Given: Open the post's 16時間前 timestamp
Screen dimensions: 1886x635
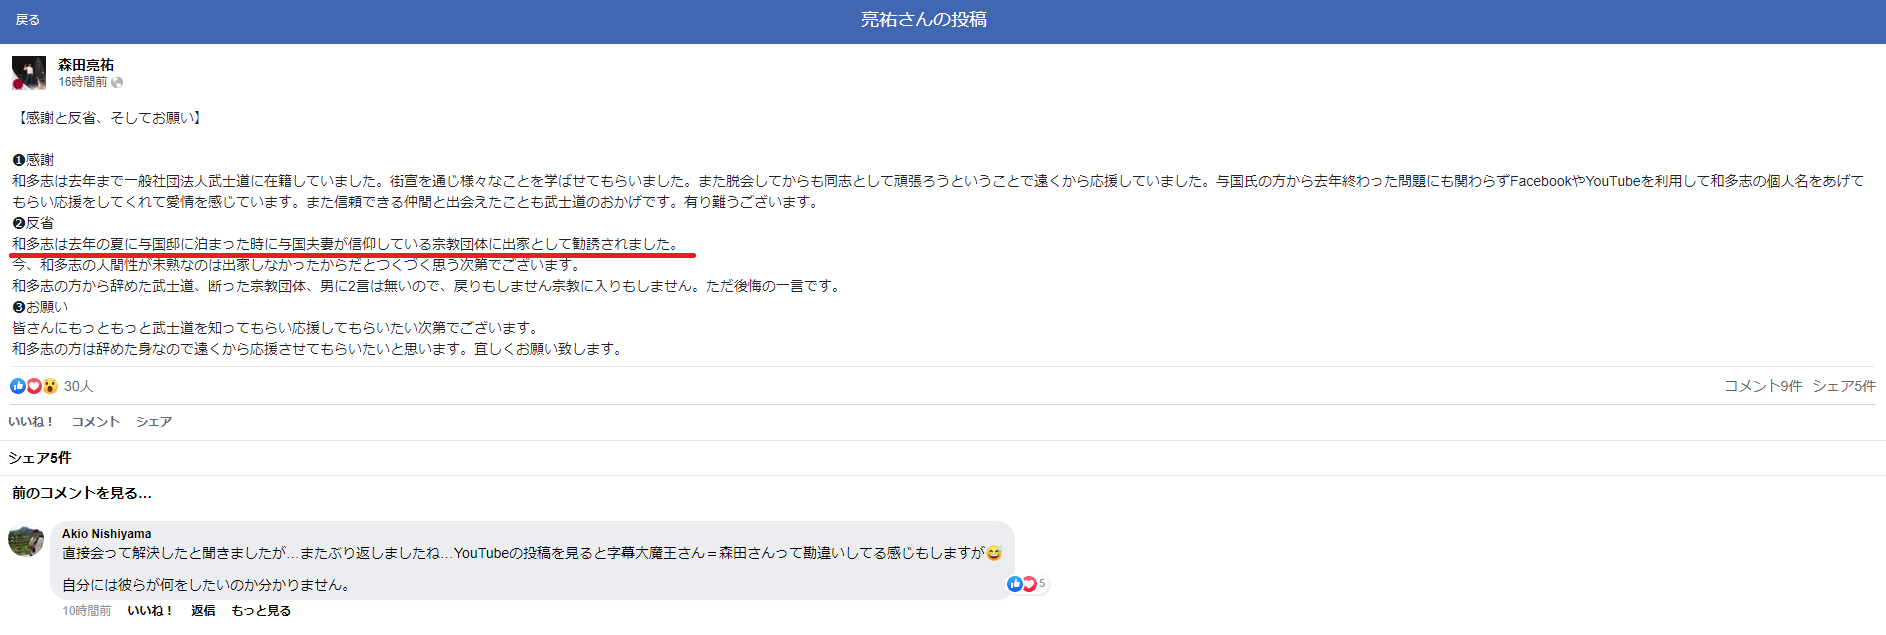Looking at the screenshot, I should [x=82, y=82].
